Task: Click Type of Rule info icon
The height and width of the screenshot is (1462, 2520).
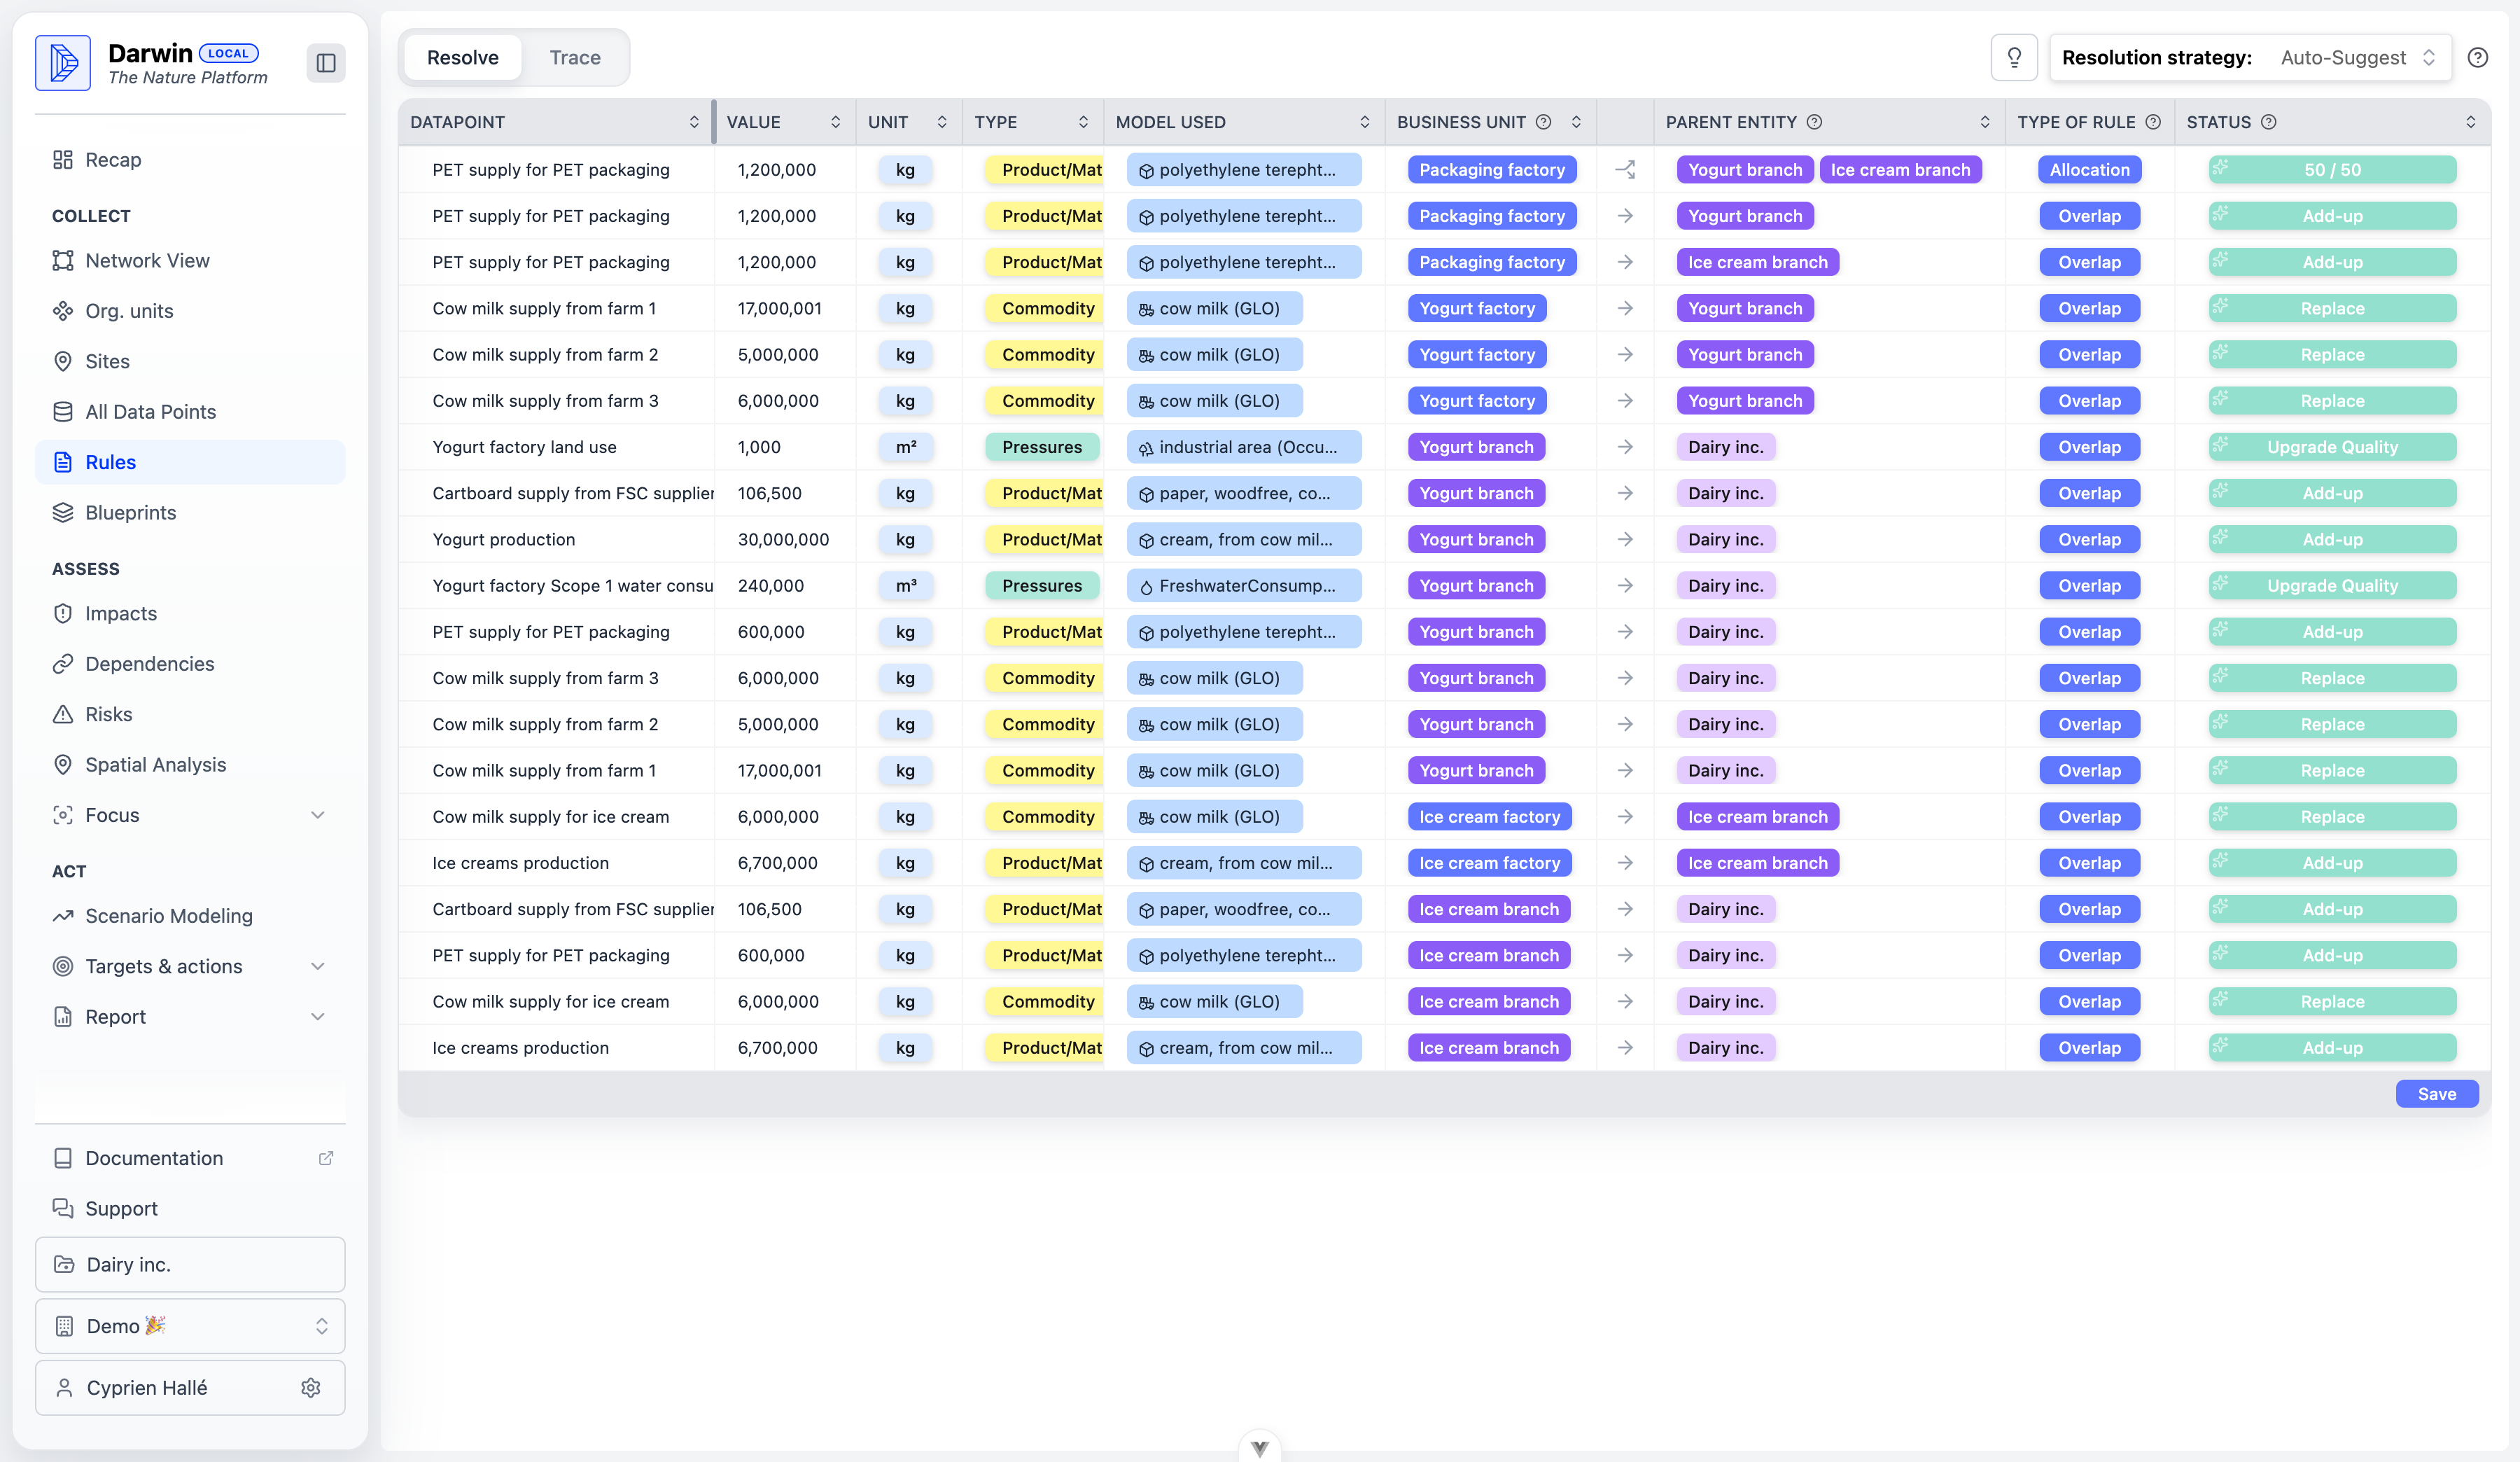Action: 2153,122
